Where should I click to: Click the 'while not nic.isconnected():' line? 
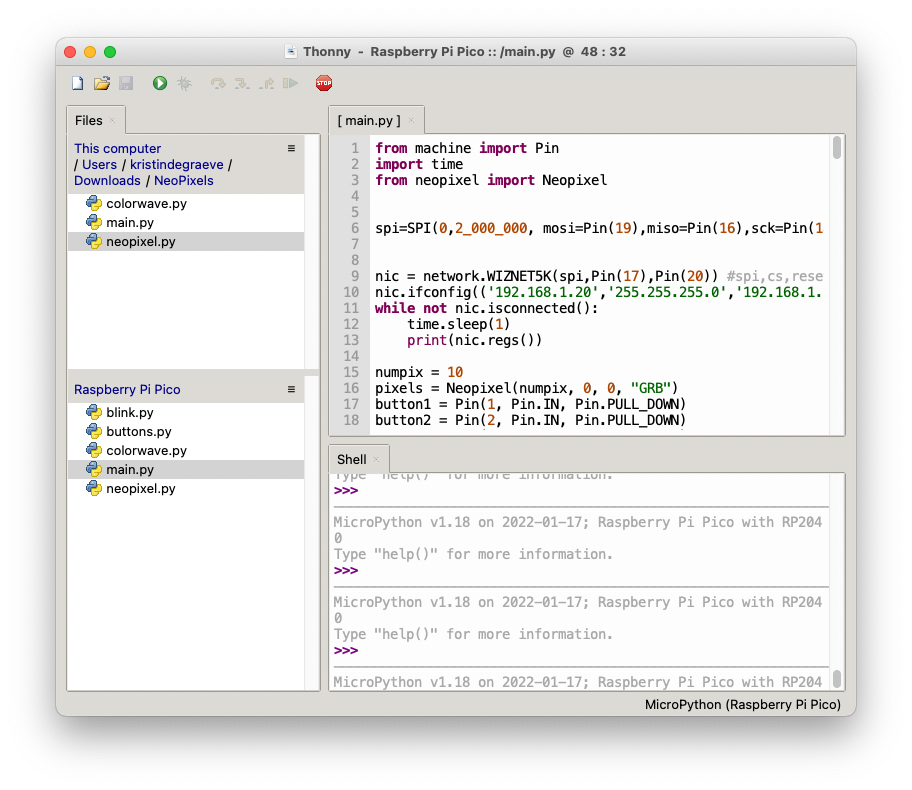[x=486, y=308]
